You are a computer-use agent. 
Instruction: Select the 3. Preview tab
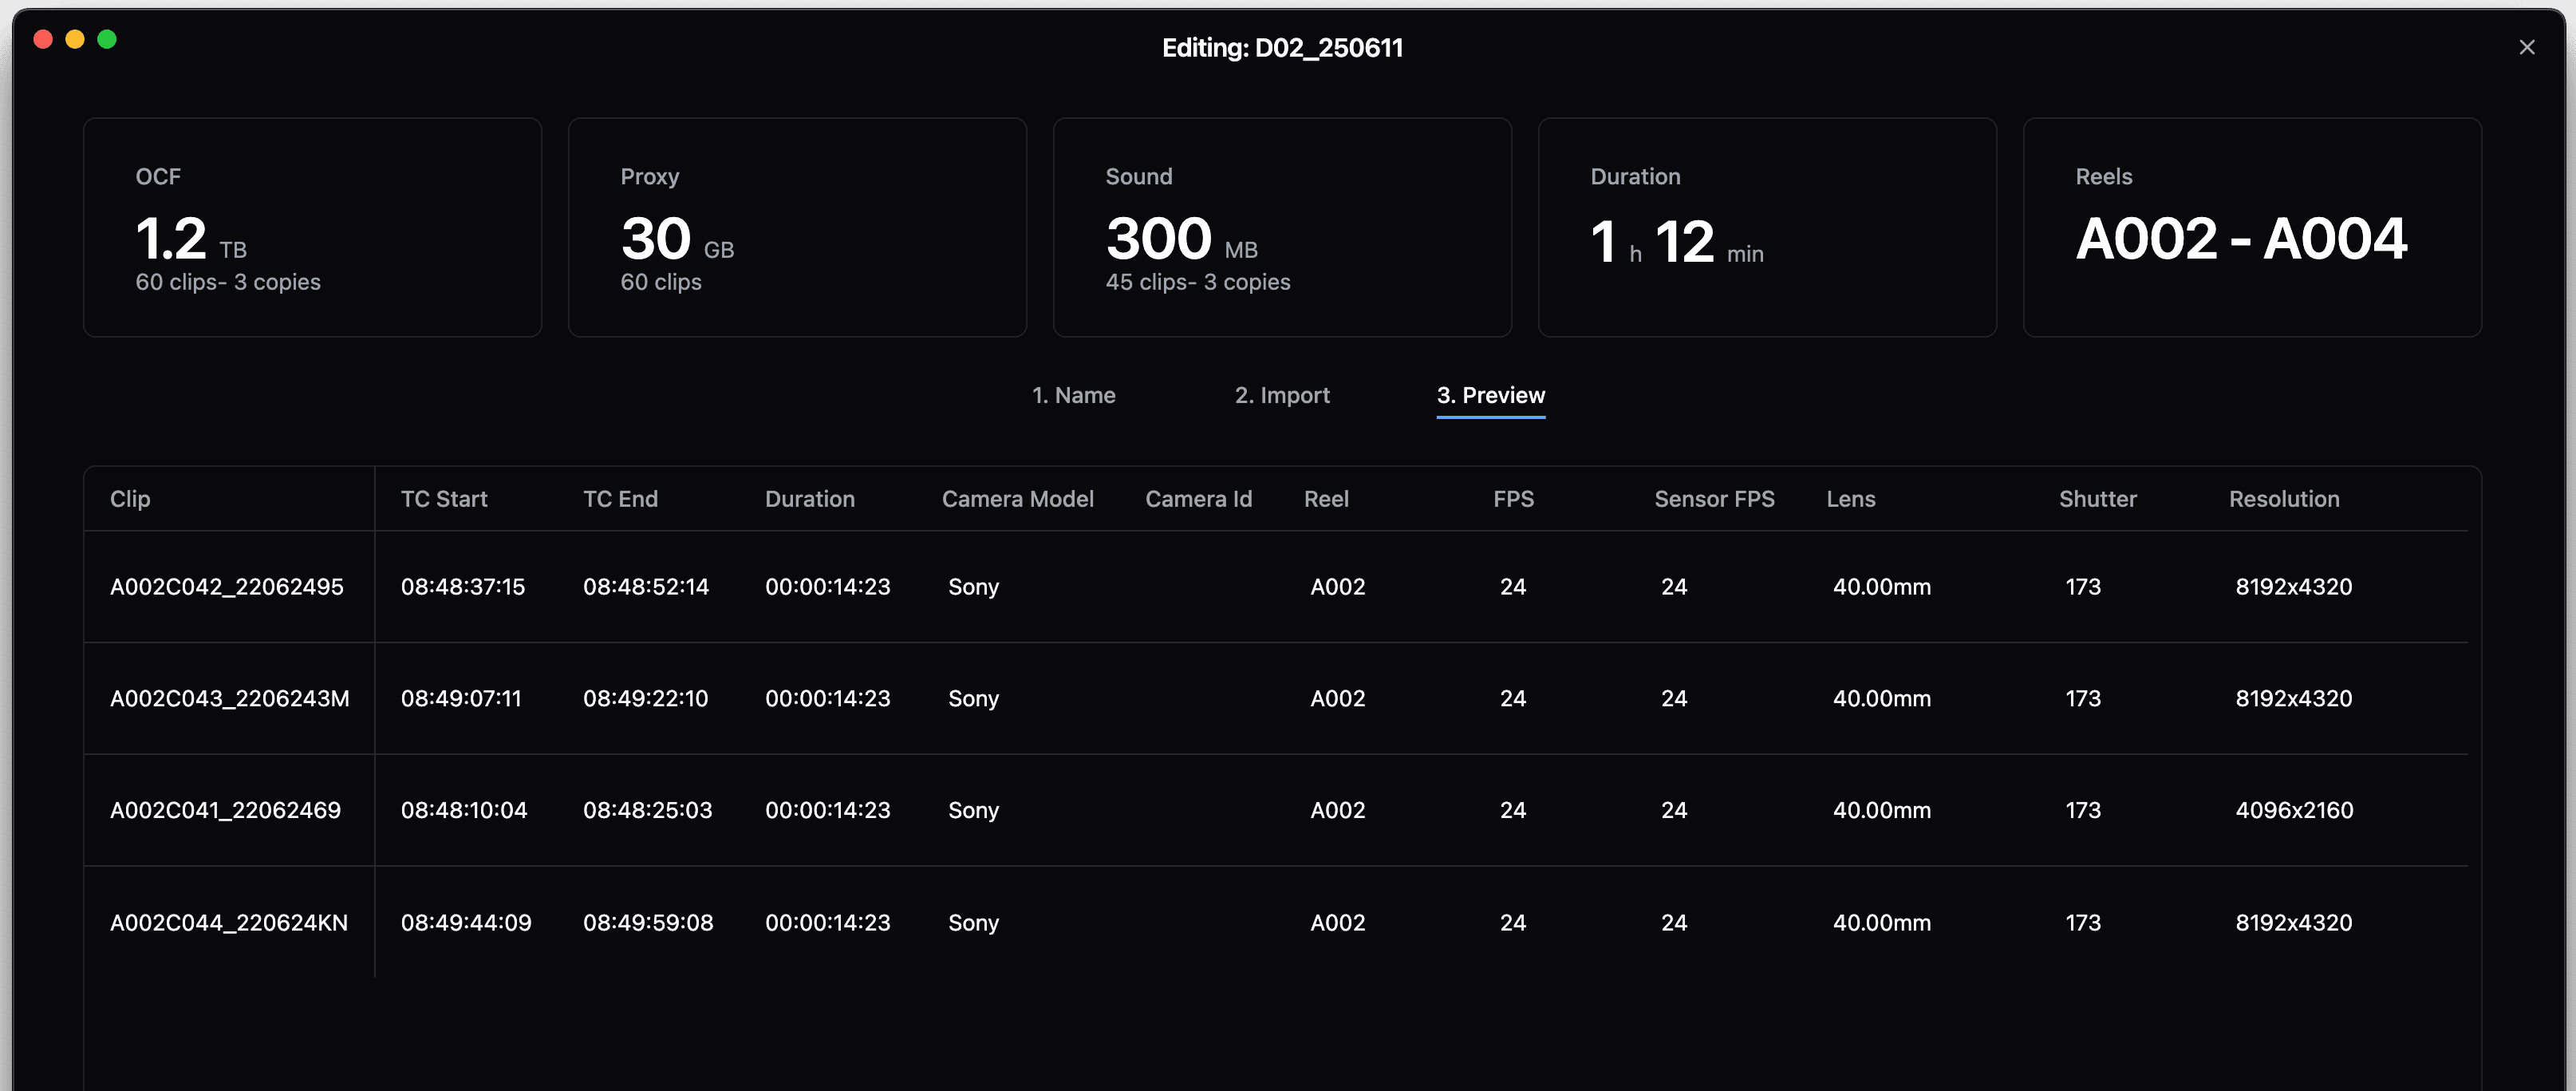tap(1490, 395)
